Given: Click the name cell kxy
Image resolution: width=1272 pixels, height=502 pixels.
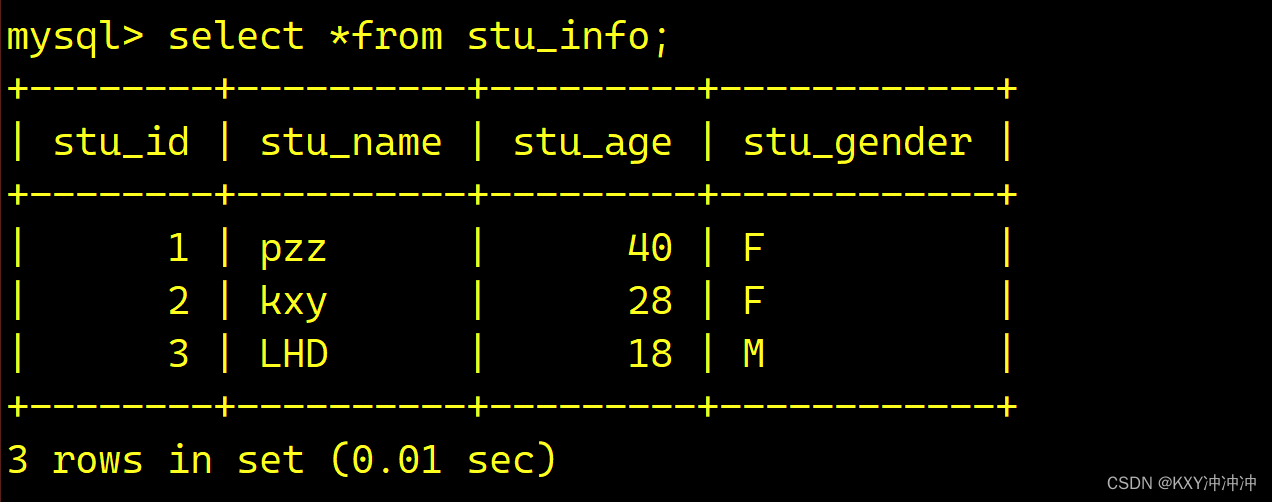Looking at the screenshot, I should pyautogui.click(x=293, y=301).
